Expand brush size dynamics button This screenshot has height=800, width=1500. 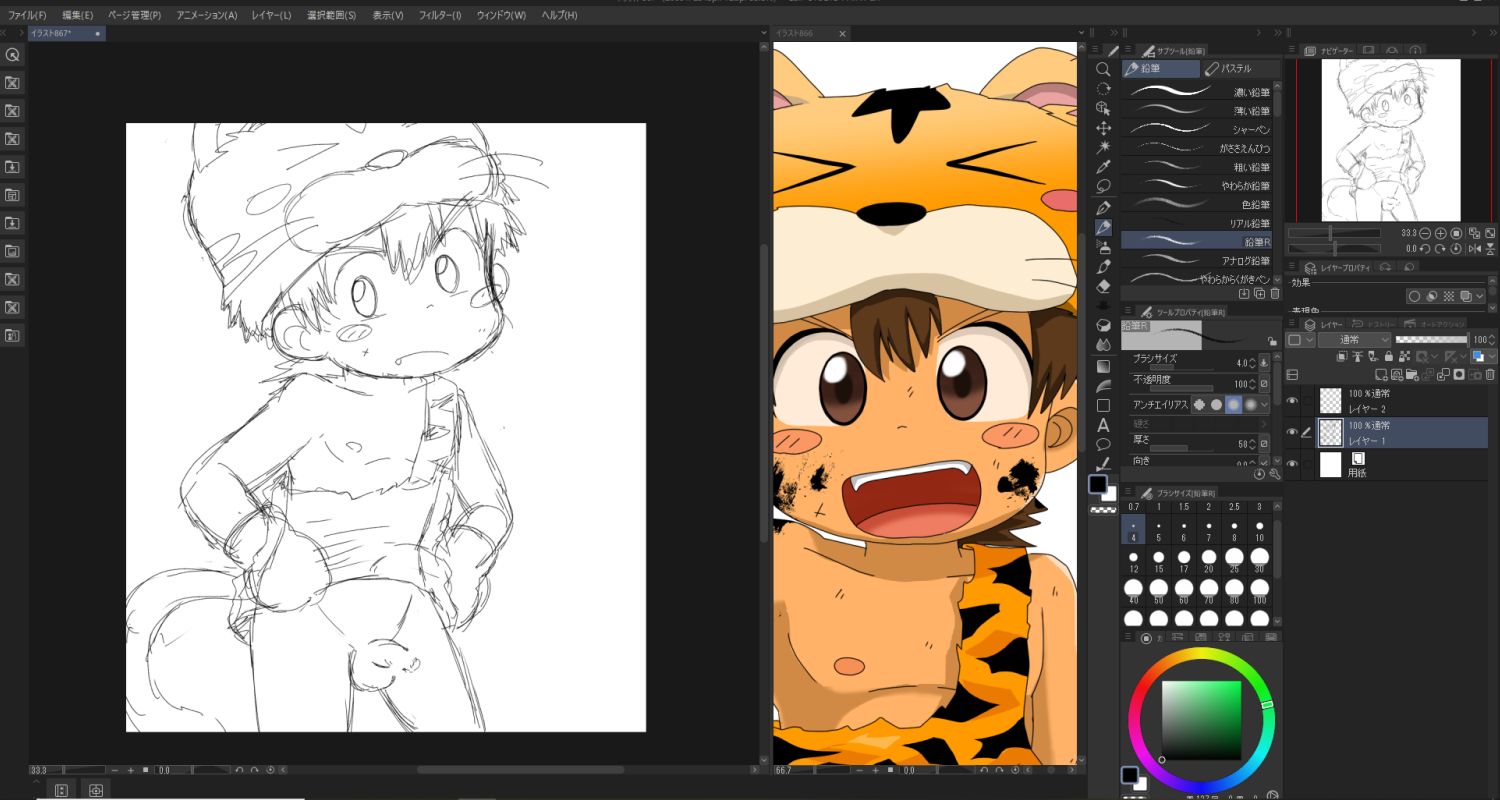click(x=1265, y=363)
